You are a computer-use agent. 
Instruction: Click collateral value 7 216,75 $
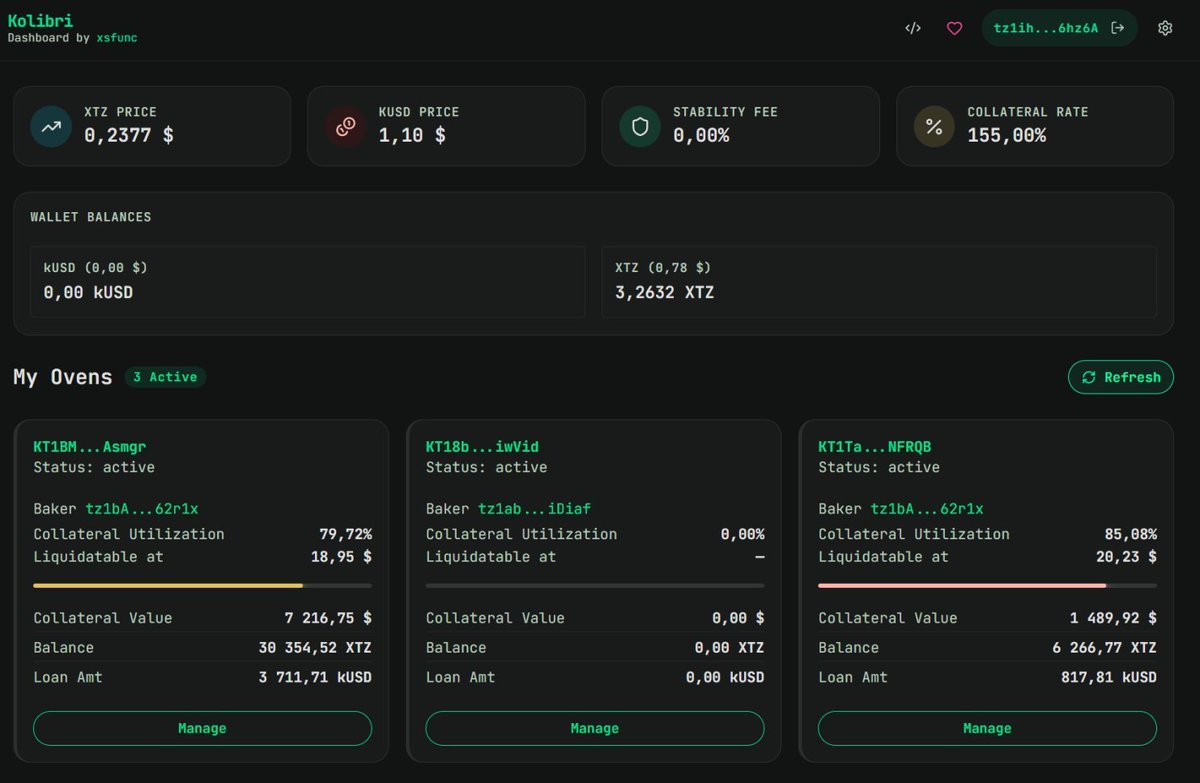pyautogui.click(x=328, y=618)
